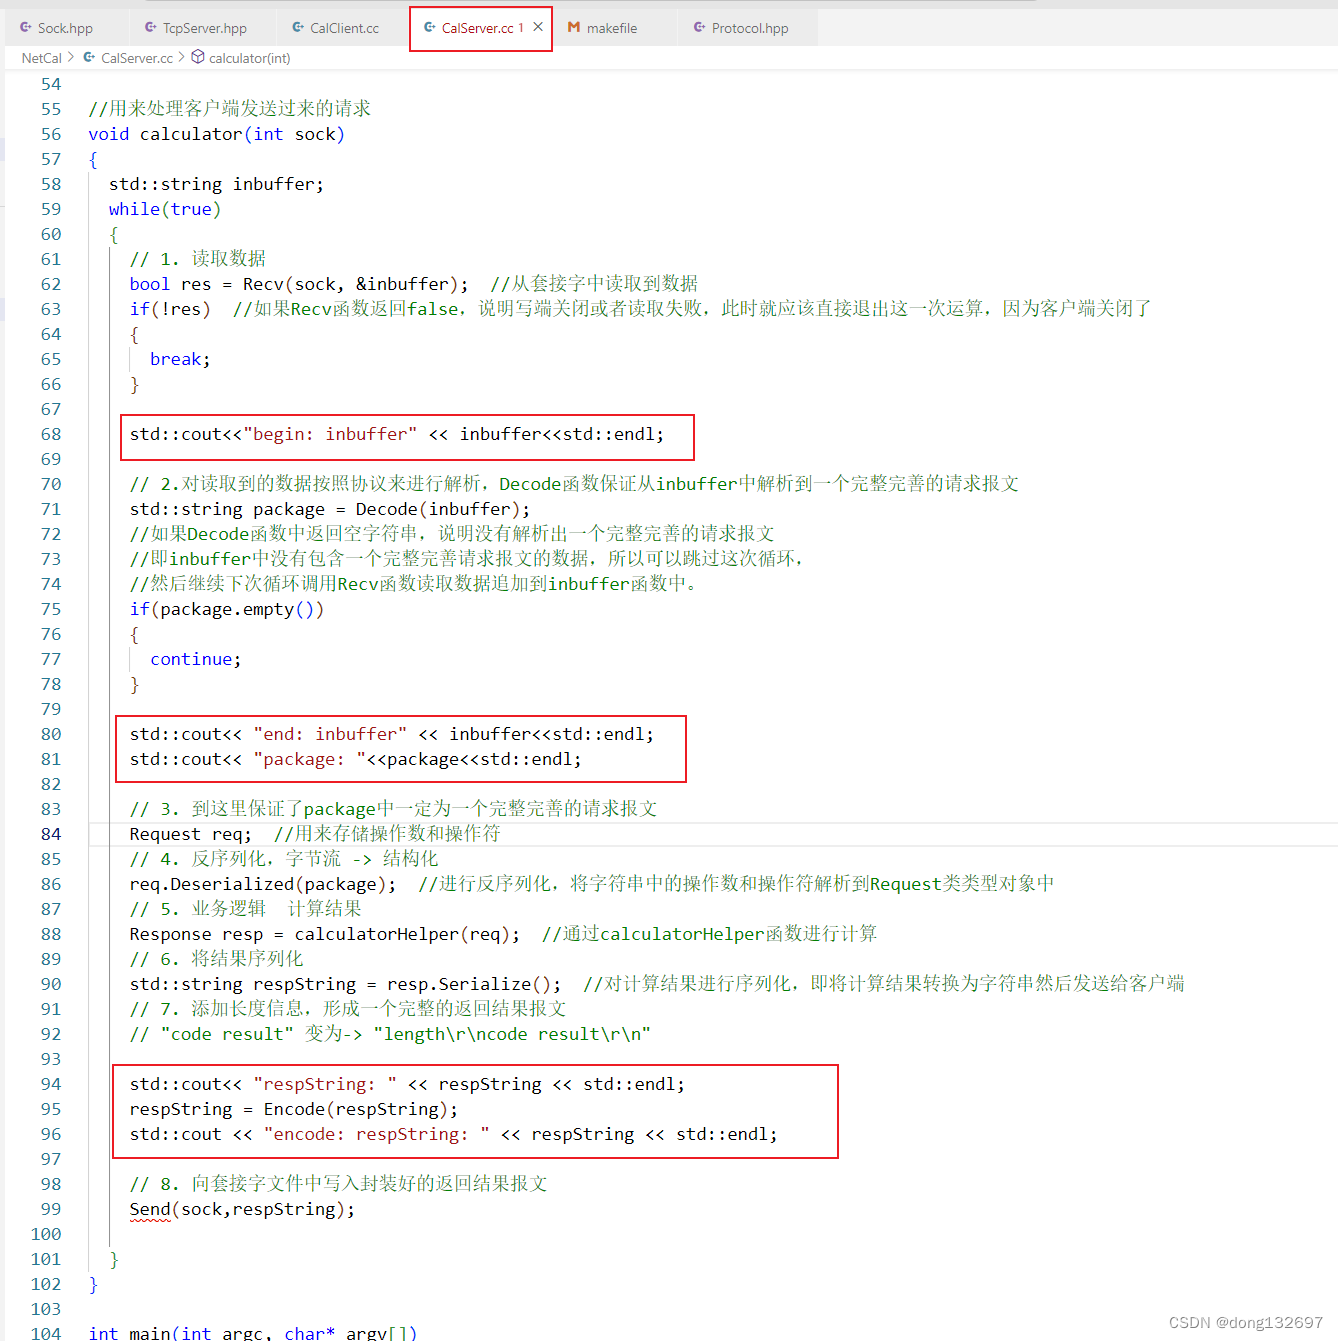The height and width of the screenshot is (1341, 1338).
Task: Click 'if(package.empty())' line
Action: [x=226, y=609]
